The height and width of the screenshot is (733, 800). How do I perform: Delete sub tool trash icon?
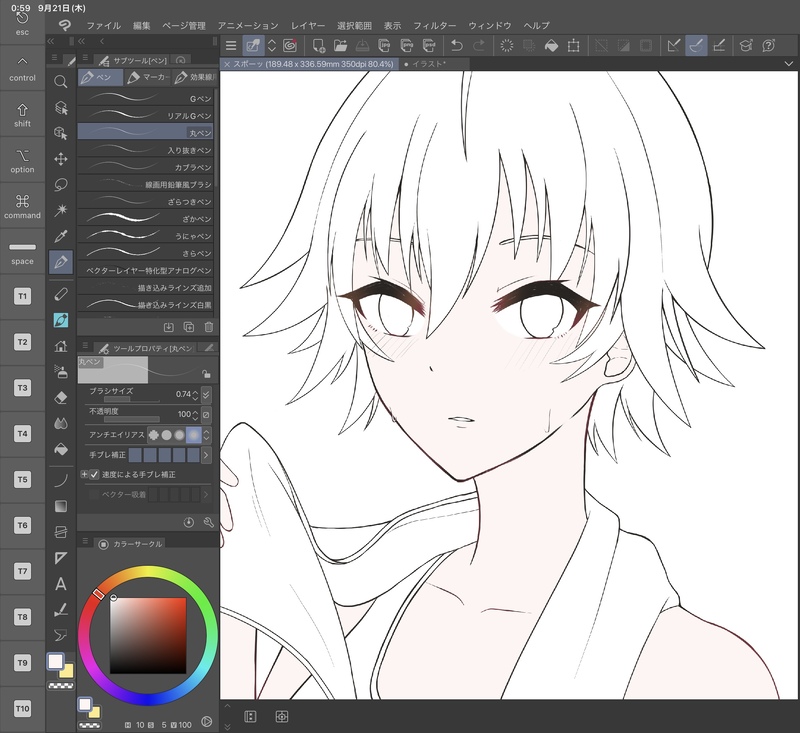(209, 327)
